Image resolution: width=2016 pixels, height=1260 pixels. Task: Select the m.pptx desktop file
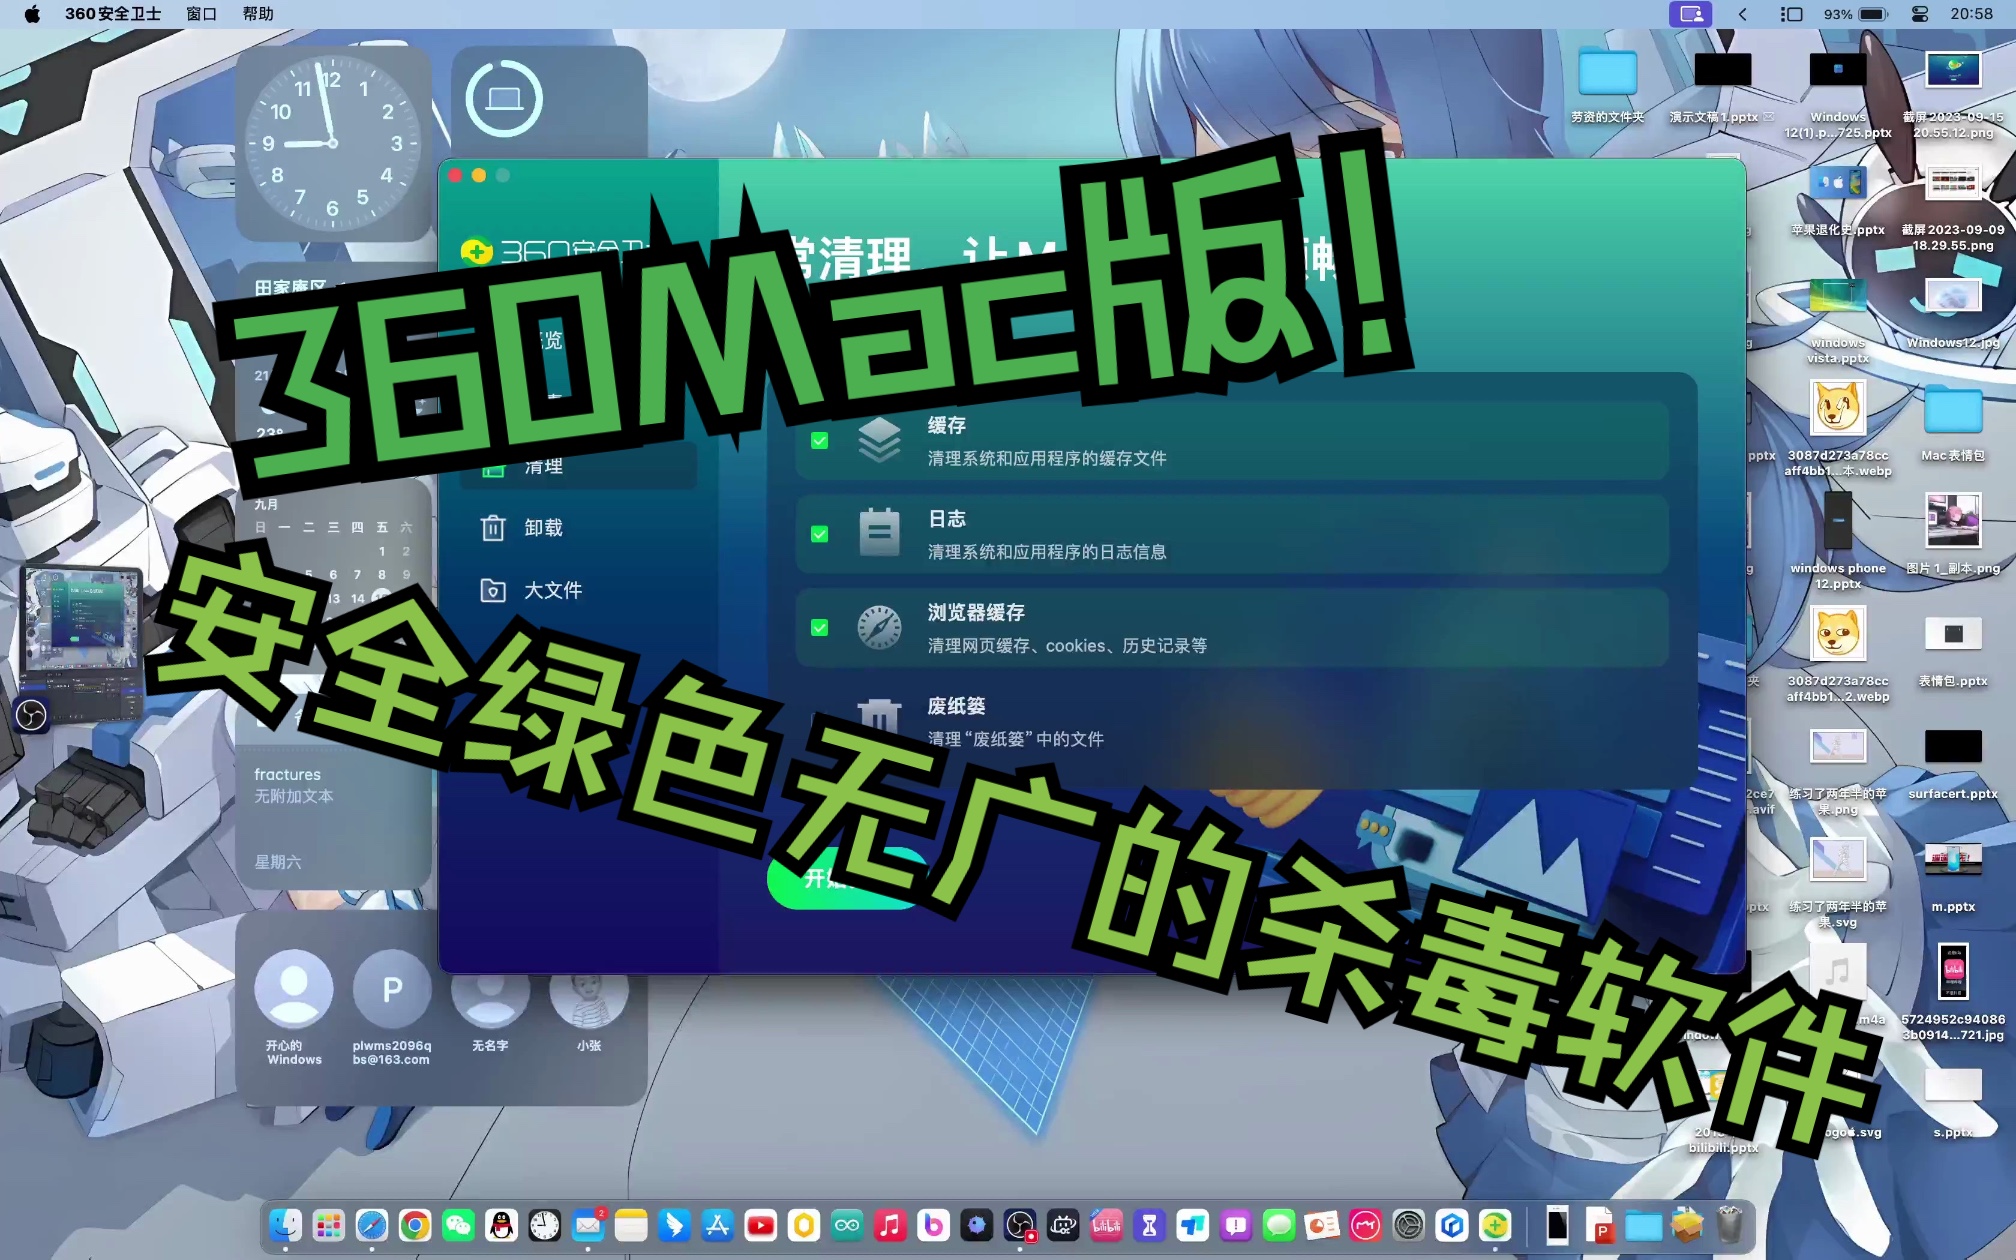coord(1952,876)
